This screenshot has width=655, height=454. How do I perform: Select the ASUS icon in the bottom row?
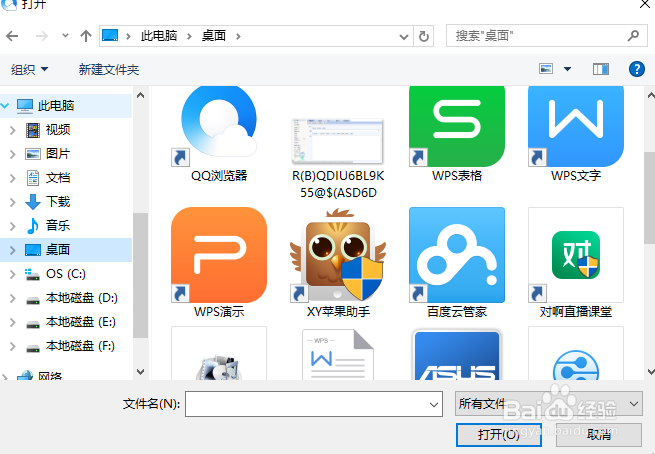457,355
